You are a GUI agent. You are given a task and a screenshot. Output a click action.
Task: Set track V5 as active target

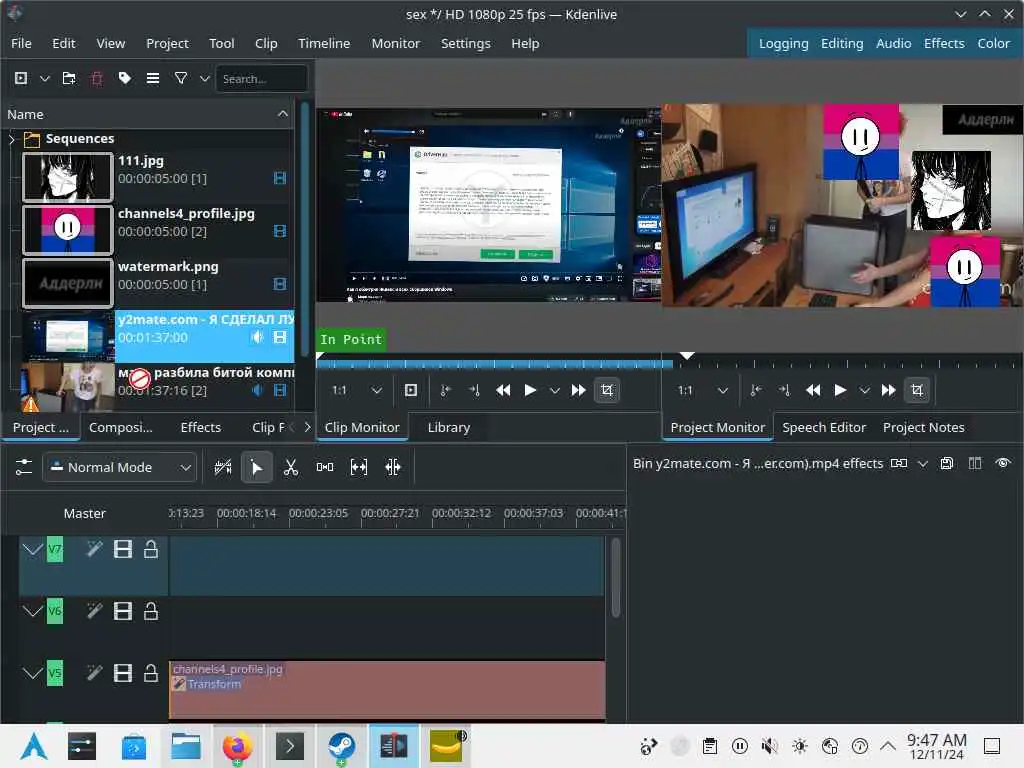[55, 673]
